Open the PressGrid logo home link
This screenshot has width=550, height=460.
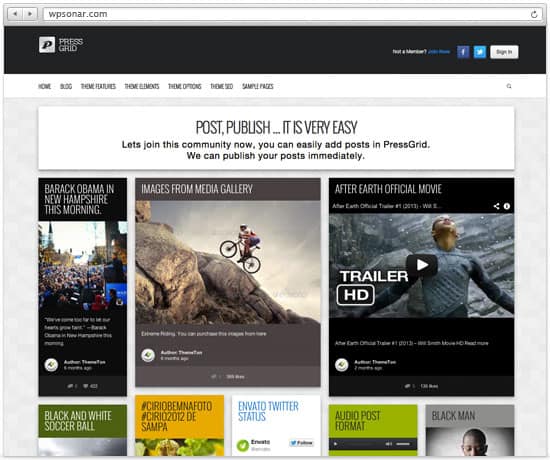pyautogui.click(x=61, y=45)
